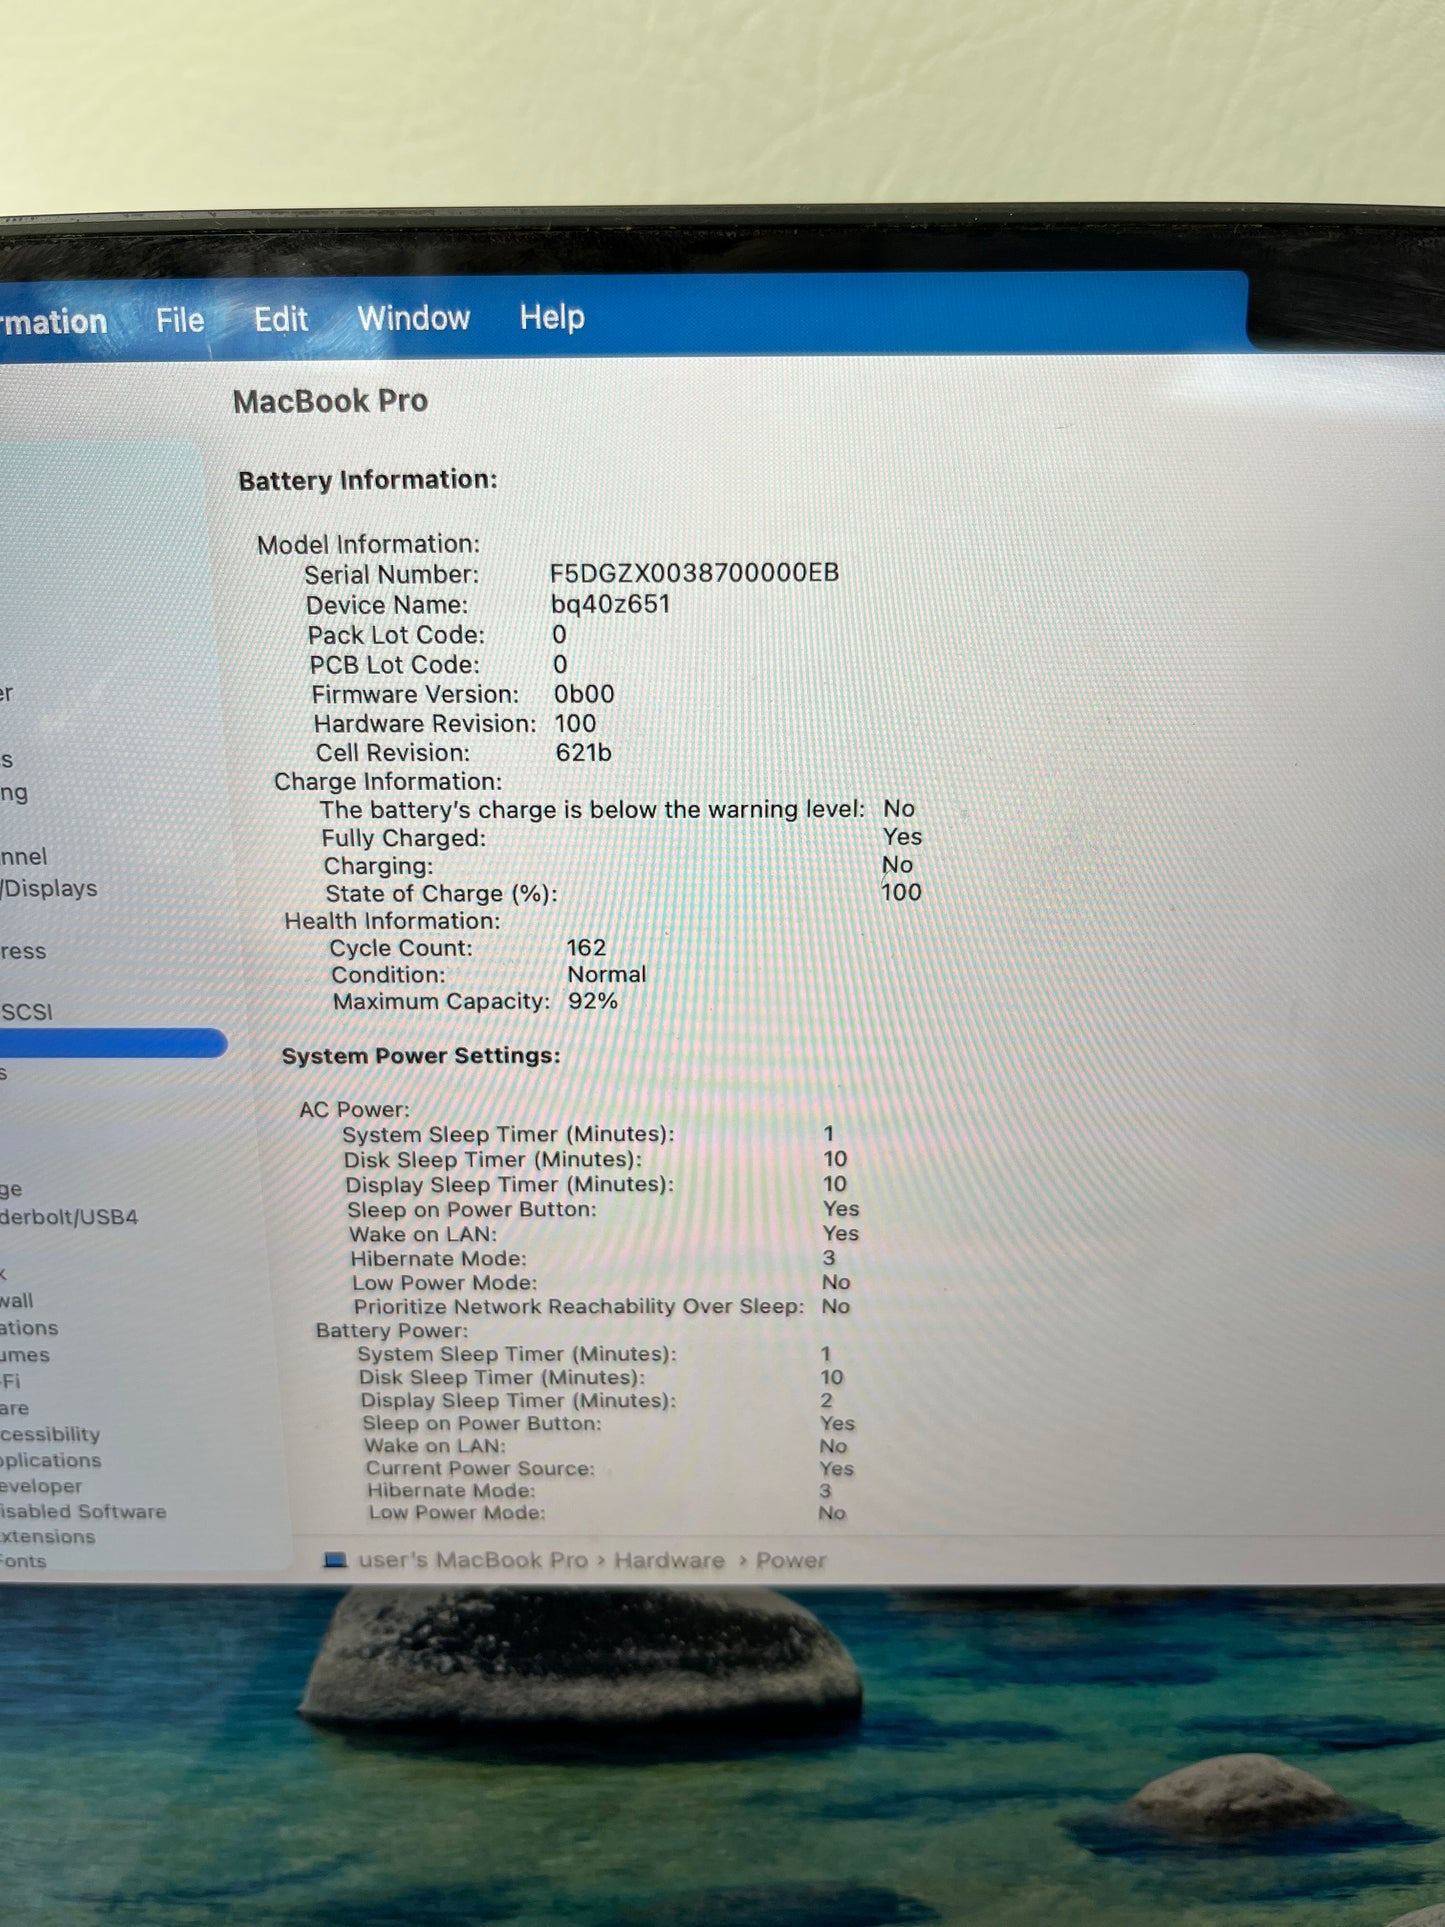Click cell revision value 621b

click(x=583, y=752)
